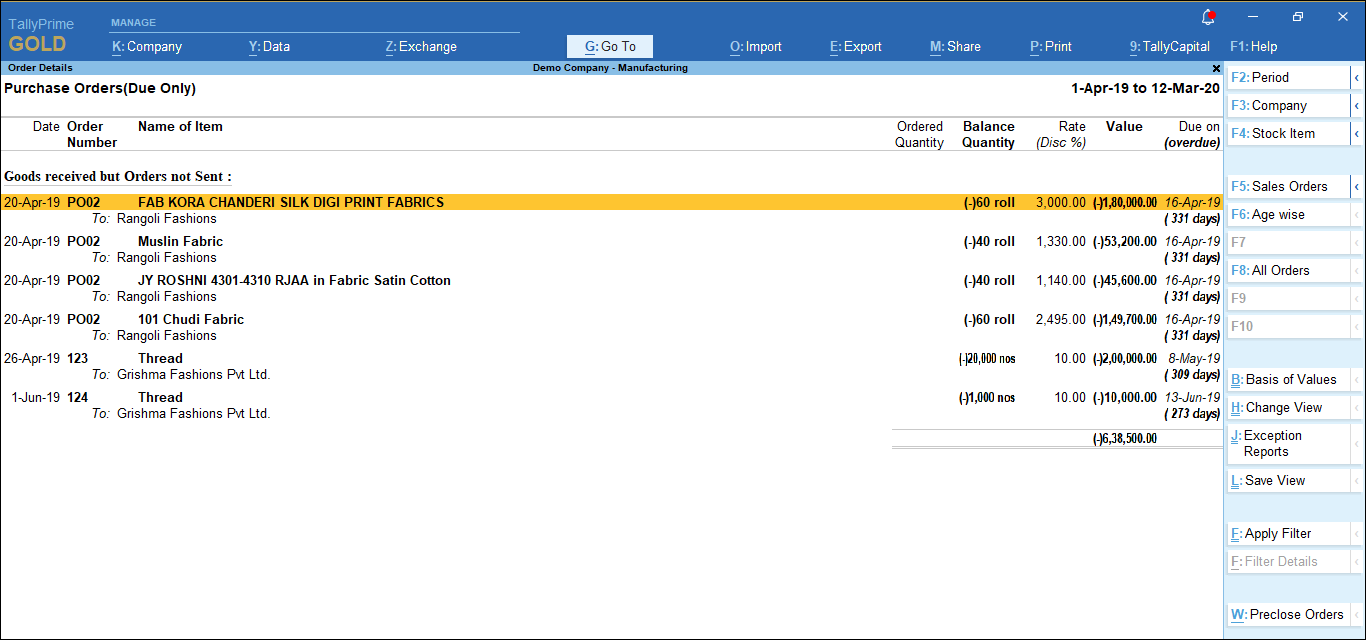Open B: Basis of Values

[1285, 379]
